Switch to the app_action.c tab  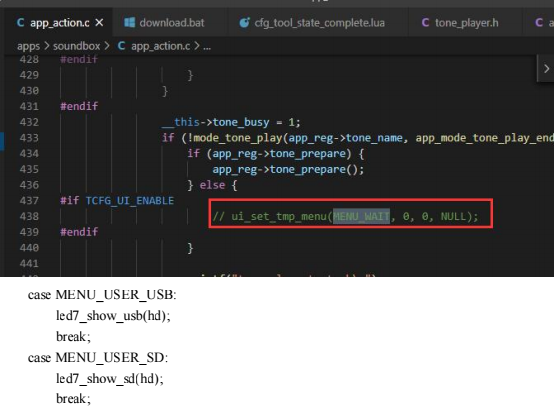click(x=60, y=23)
